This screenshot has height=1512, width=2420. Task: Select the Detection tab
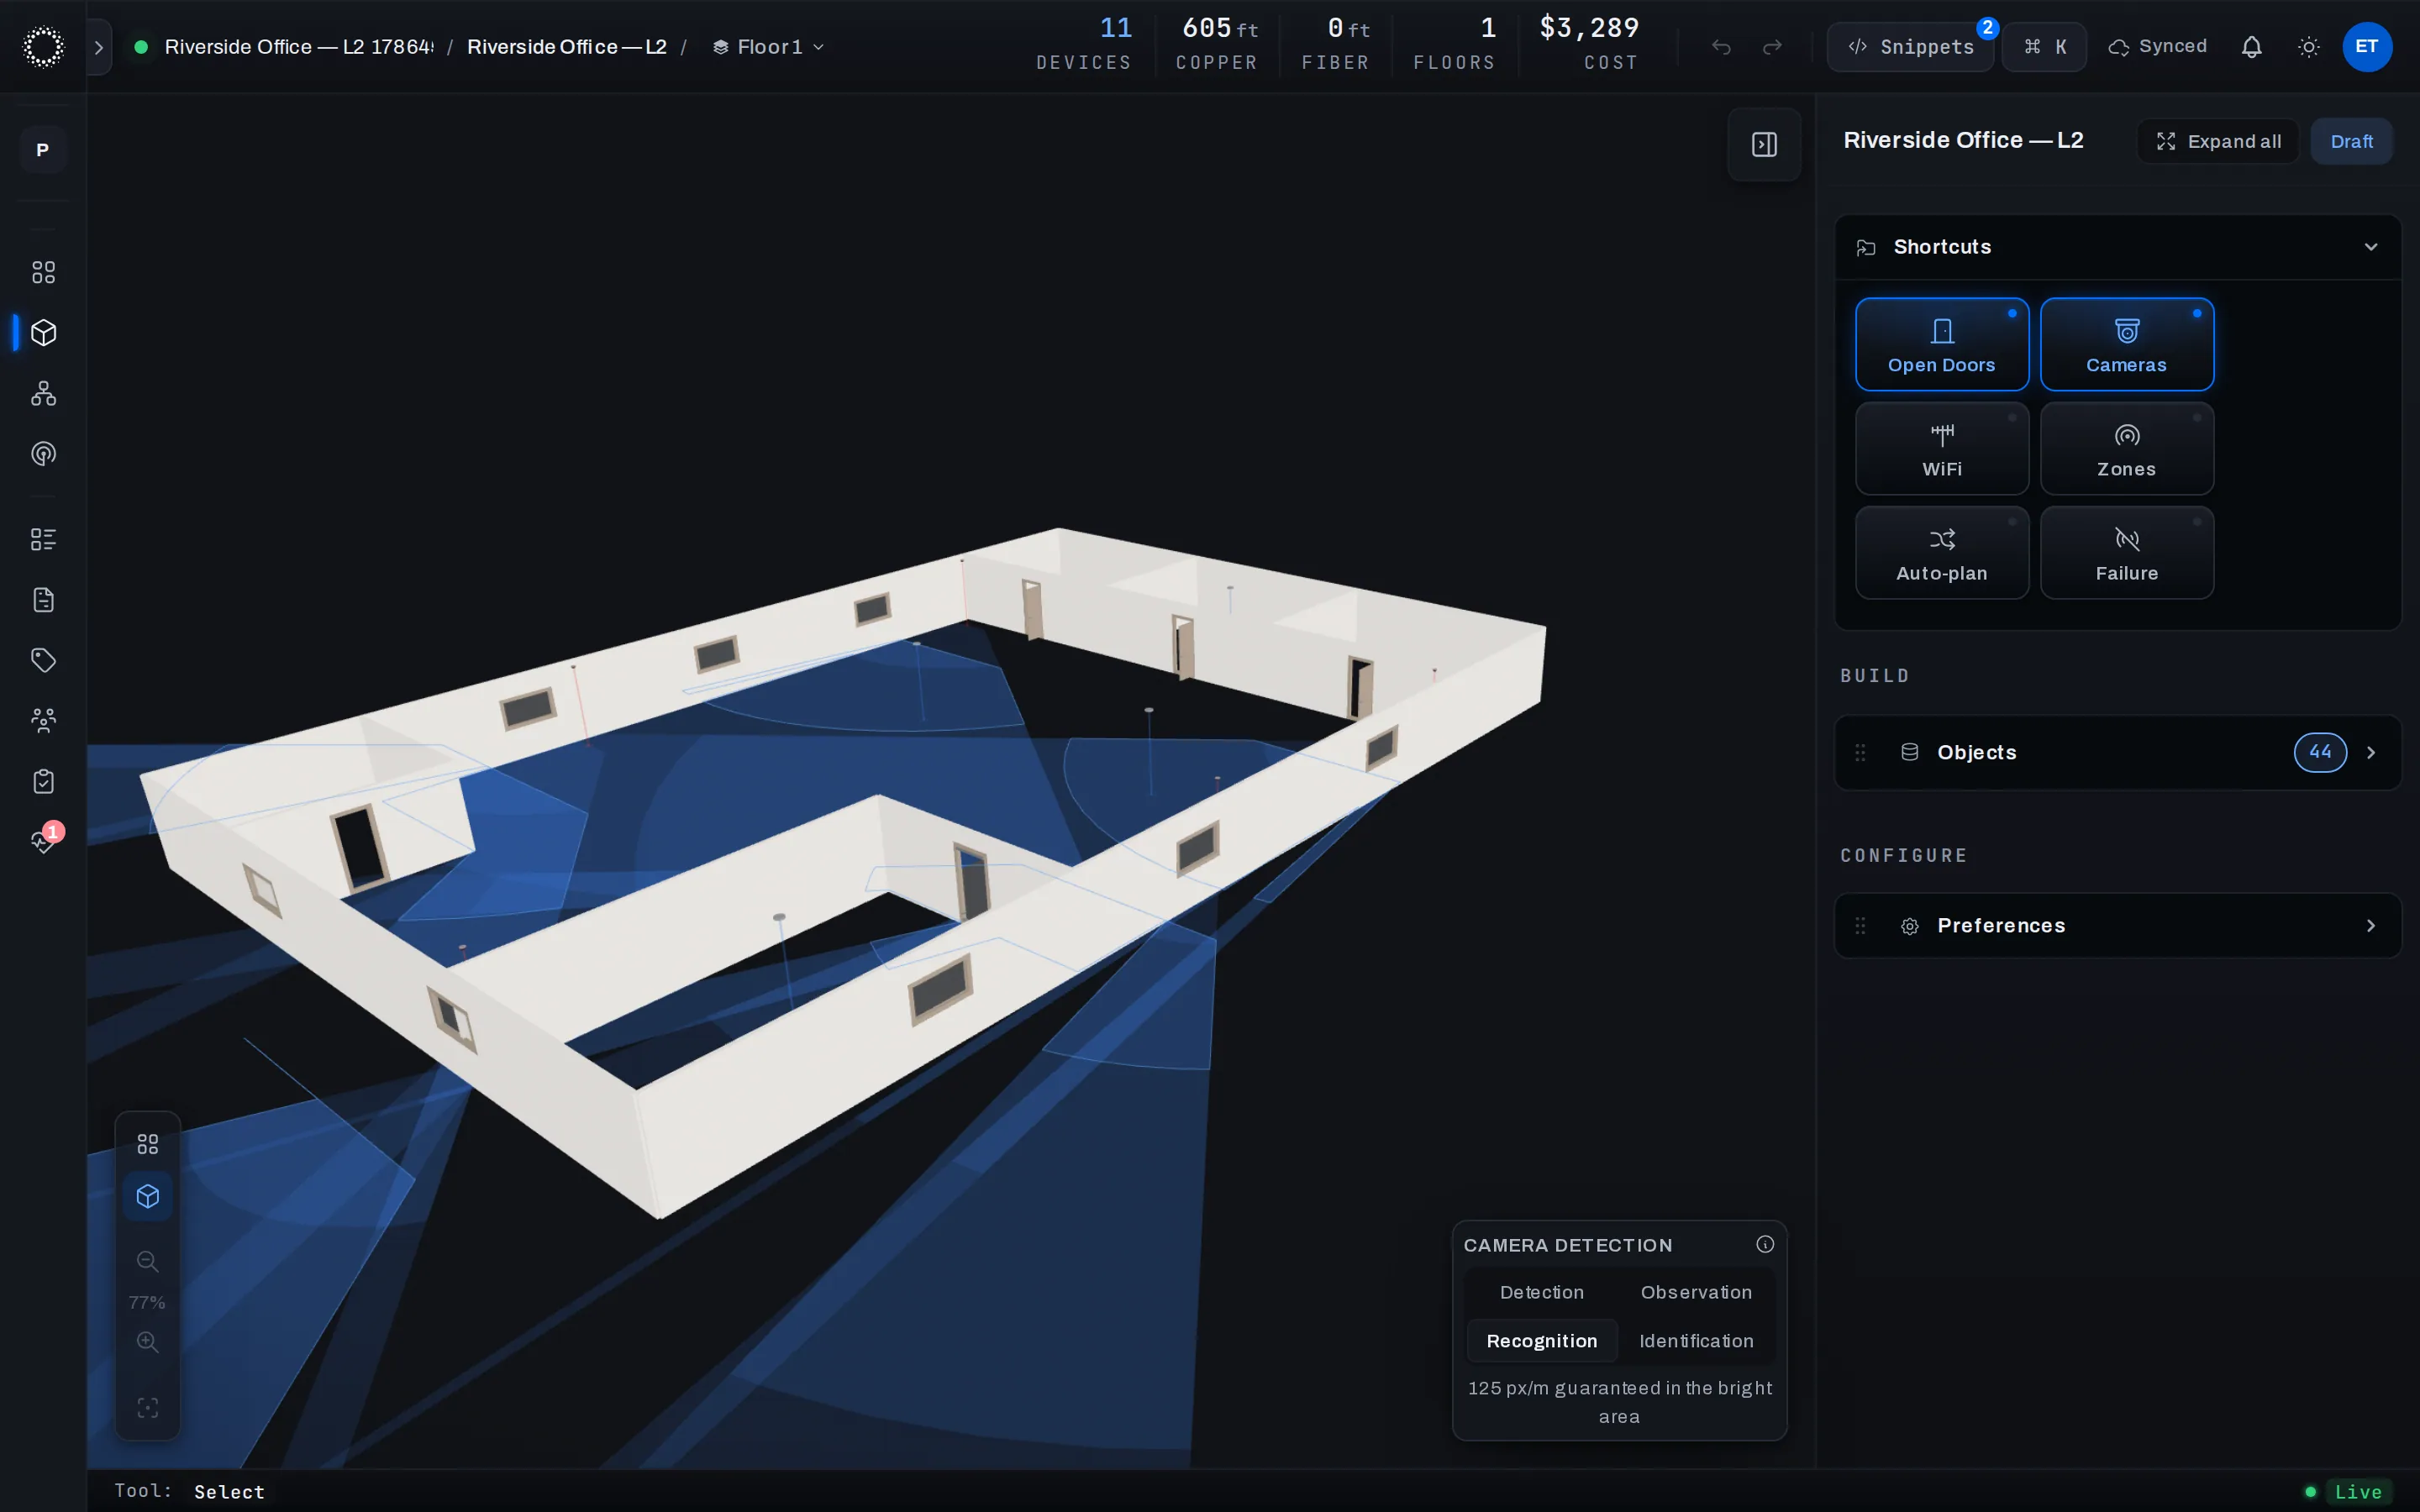point(1542,1292)
